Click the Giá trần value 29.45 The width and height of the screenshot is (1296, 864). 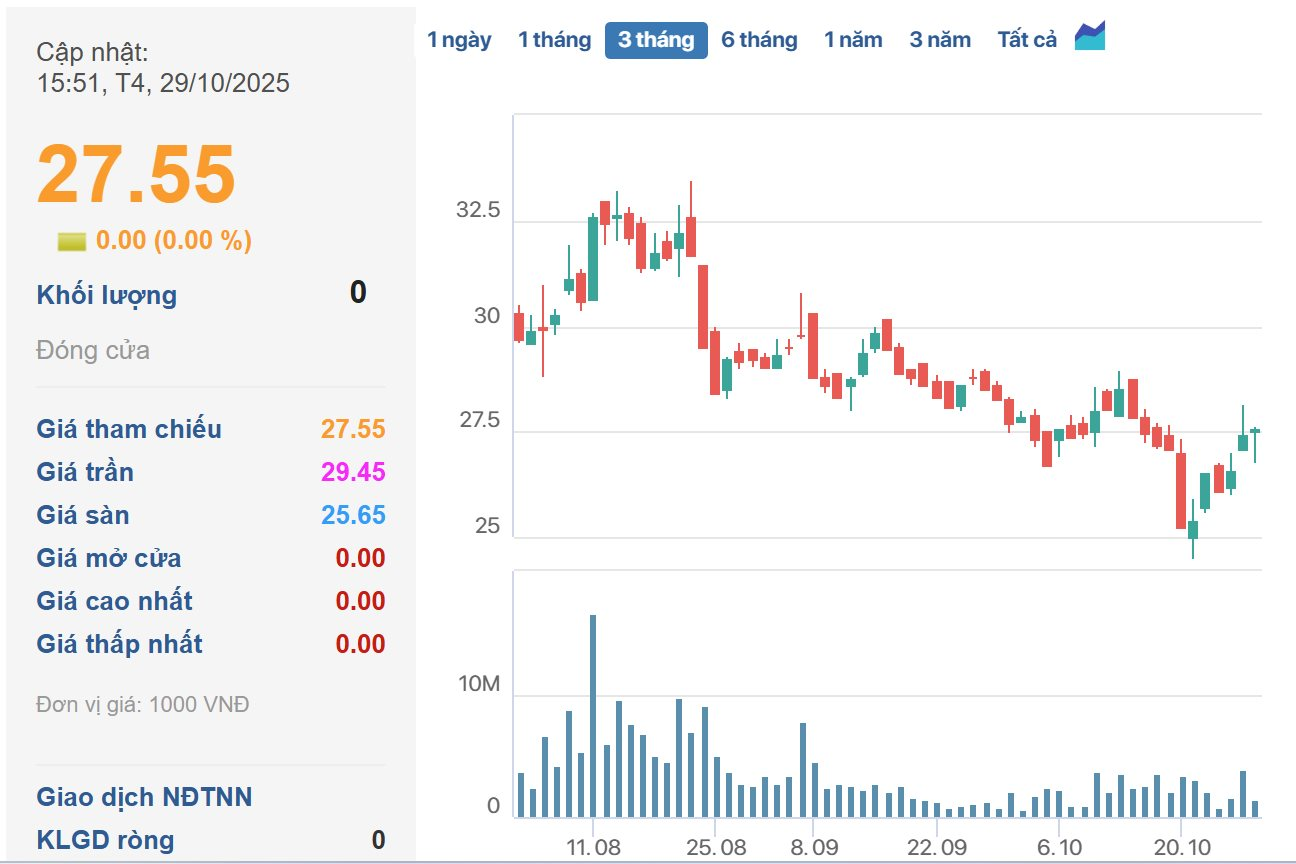click(x=353, y=472)
